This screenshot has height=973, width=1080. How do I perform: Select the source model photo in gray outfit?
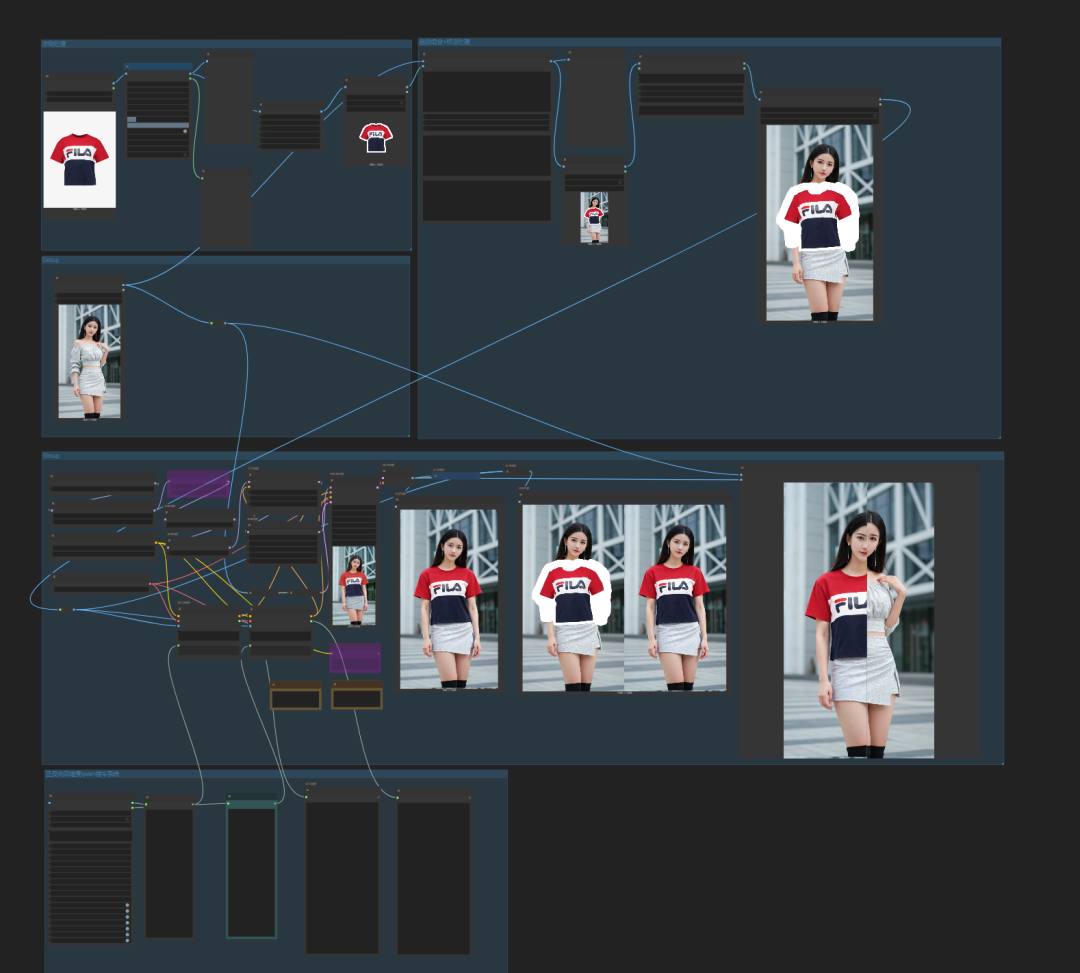tap(90, 361)
